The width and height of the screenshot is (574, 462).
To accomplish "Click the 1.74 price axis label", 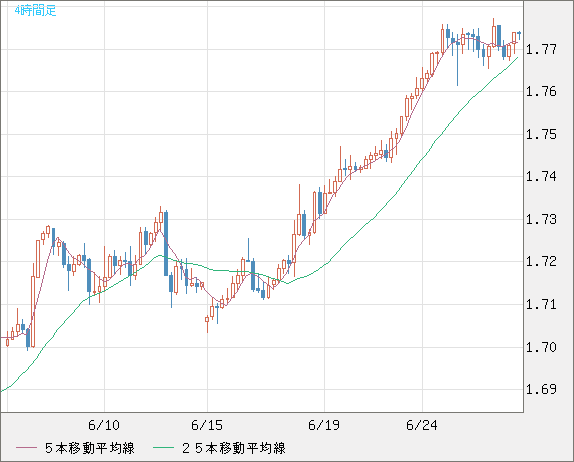I will click(541, 176).
